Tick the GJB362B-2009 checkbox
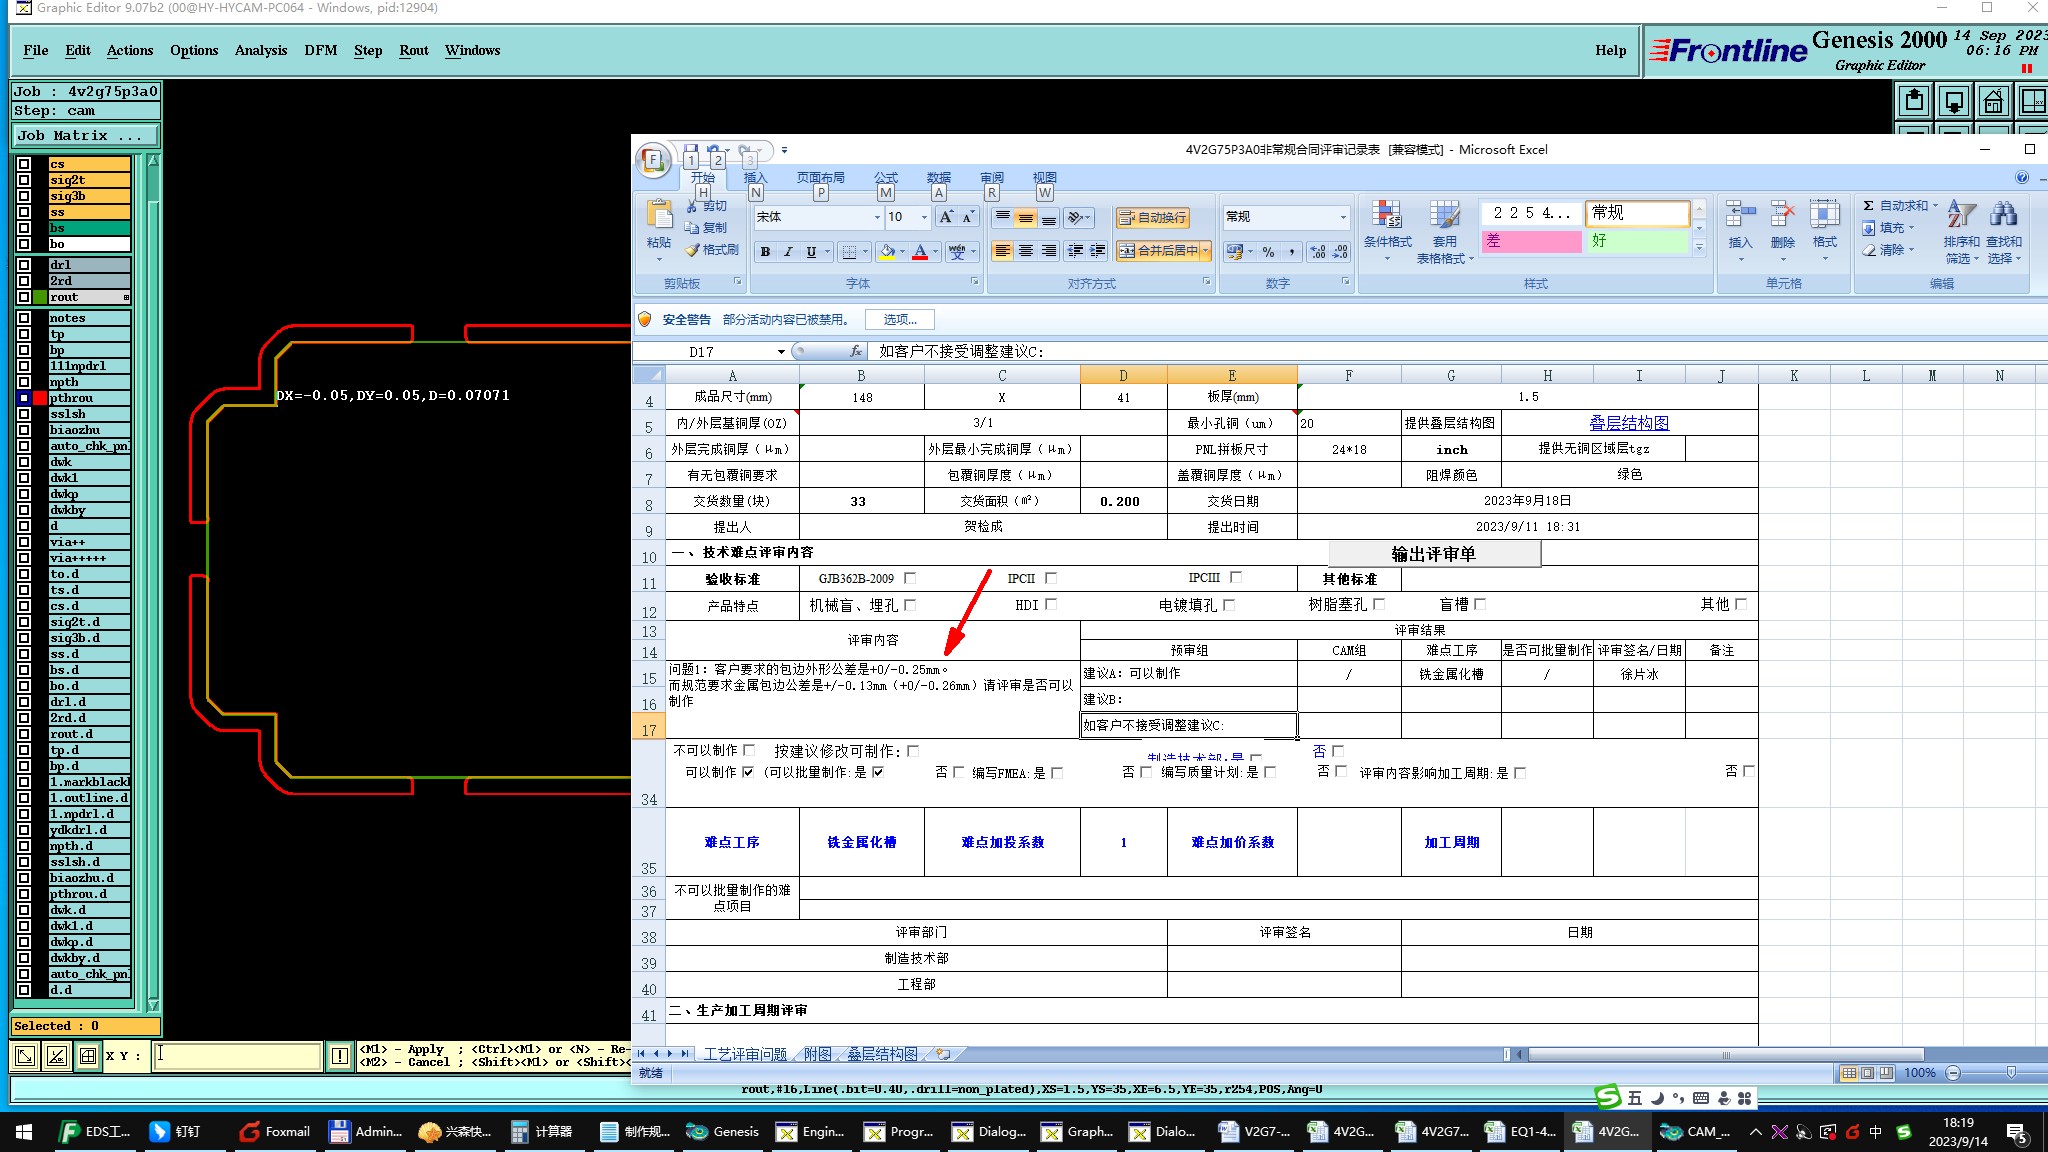2048x1152 pixels. click(910, 578)
